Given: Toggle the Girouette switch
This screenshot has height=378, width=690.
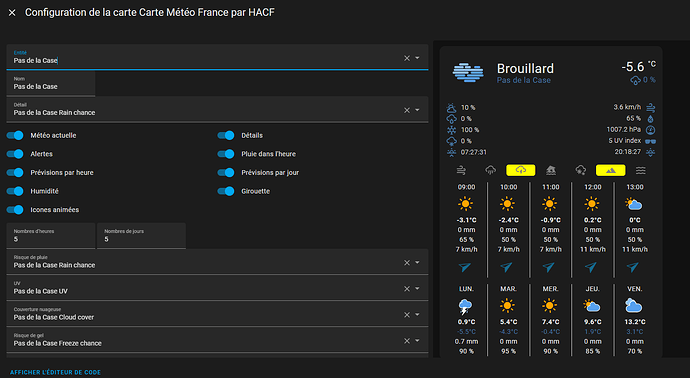Looking at the screenshot, I should point(226,191).
